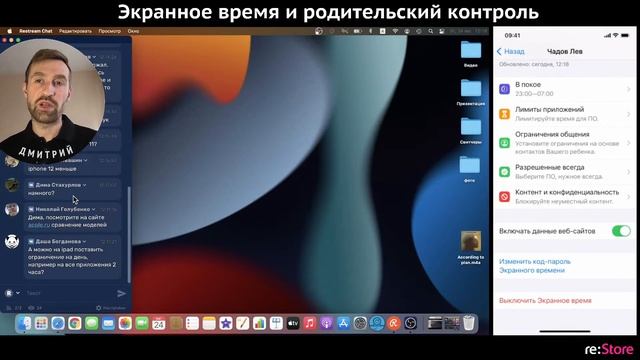Open dropdown next to Дима Стахурлов's name

pyautogui.click(x=84, y=185)
